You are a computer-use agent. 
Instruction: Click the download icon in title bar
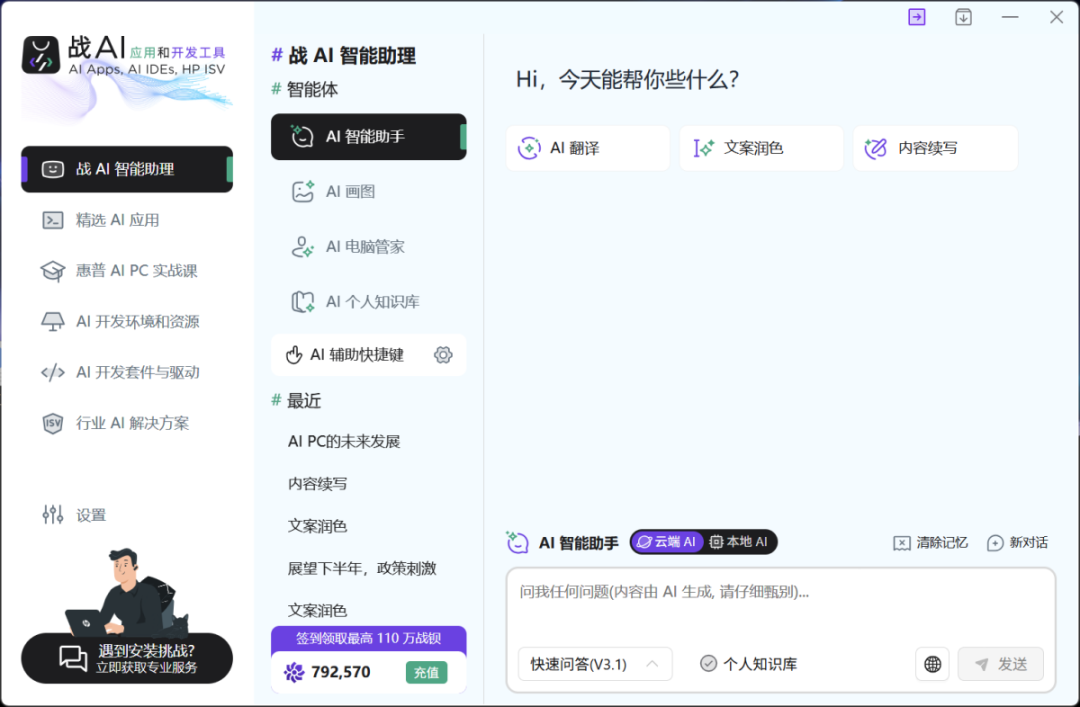pos(964,17)
